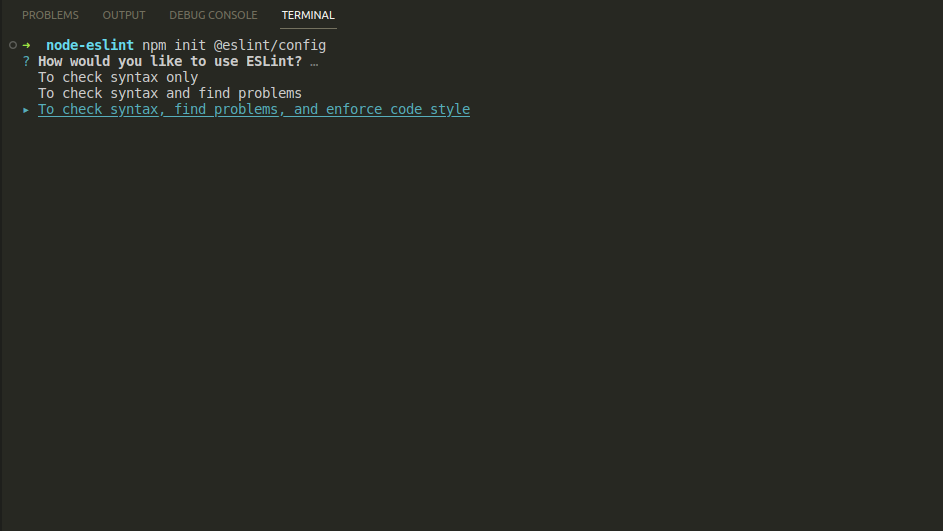Click the green prompt arrow symbol
Image resolution: width=943 pixels, height=531 pixels.
(x=26, y=46)
